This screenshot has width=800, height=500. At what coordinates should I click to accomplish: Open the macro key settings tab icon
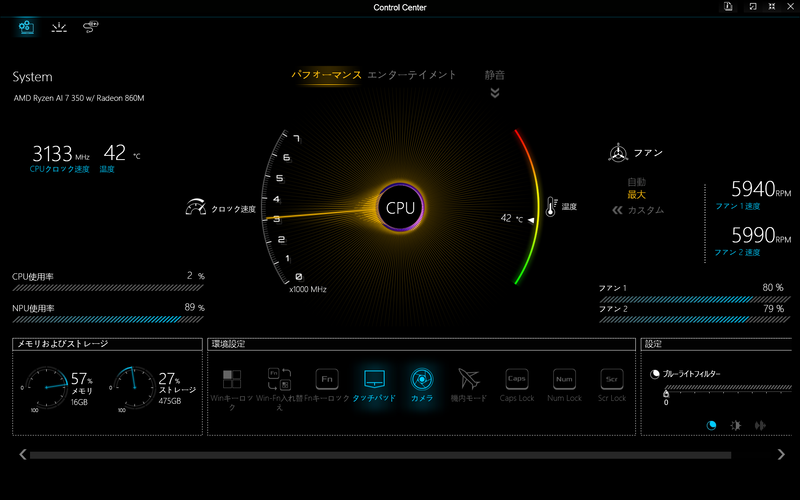coord(90,27)
